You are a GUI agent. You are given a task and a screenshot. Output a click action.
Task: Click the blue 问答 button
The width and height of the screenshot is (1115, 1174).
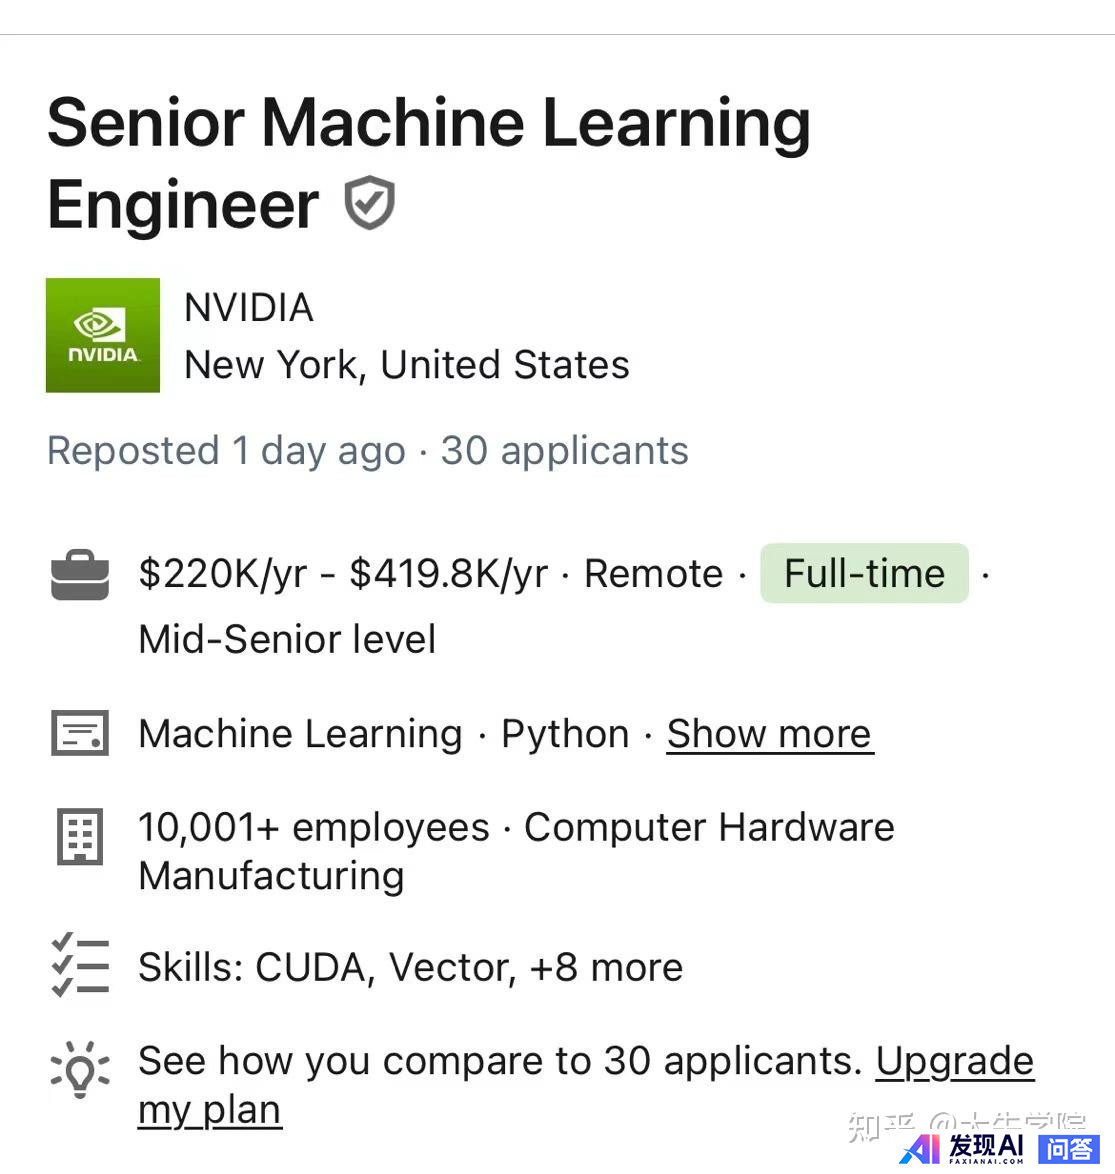point(1069,1149)
